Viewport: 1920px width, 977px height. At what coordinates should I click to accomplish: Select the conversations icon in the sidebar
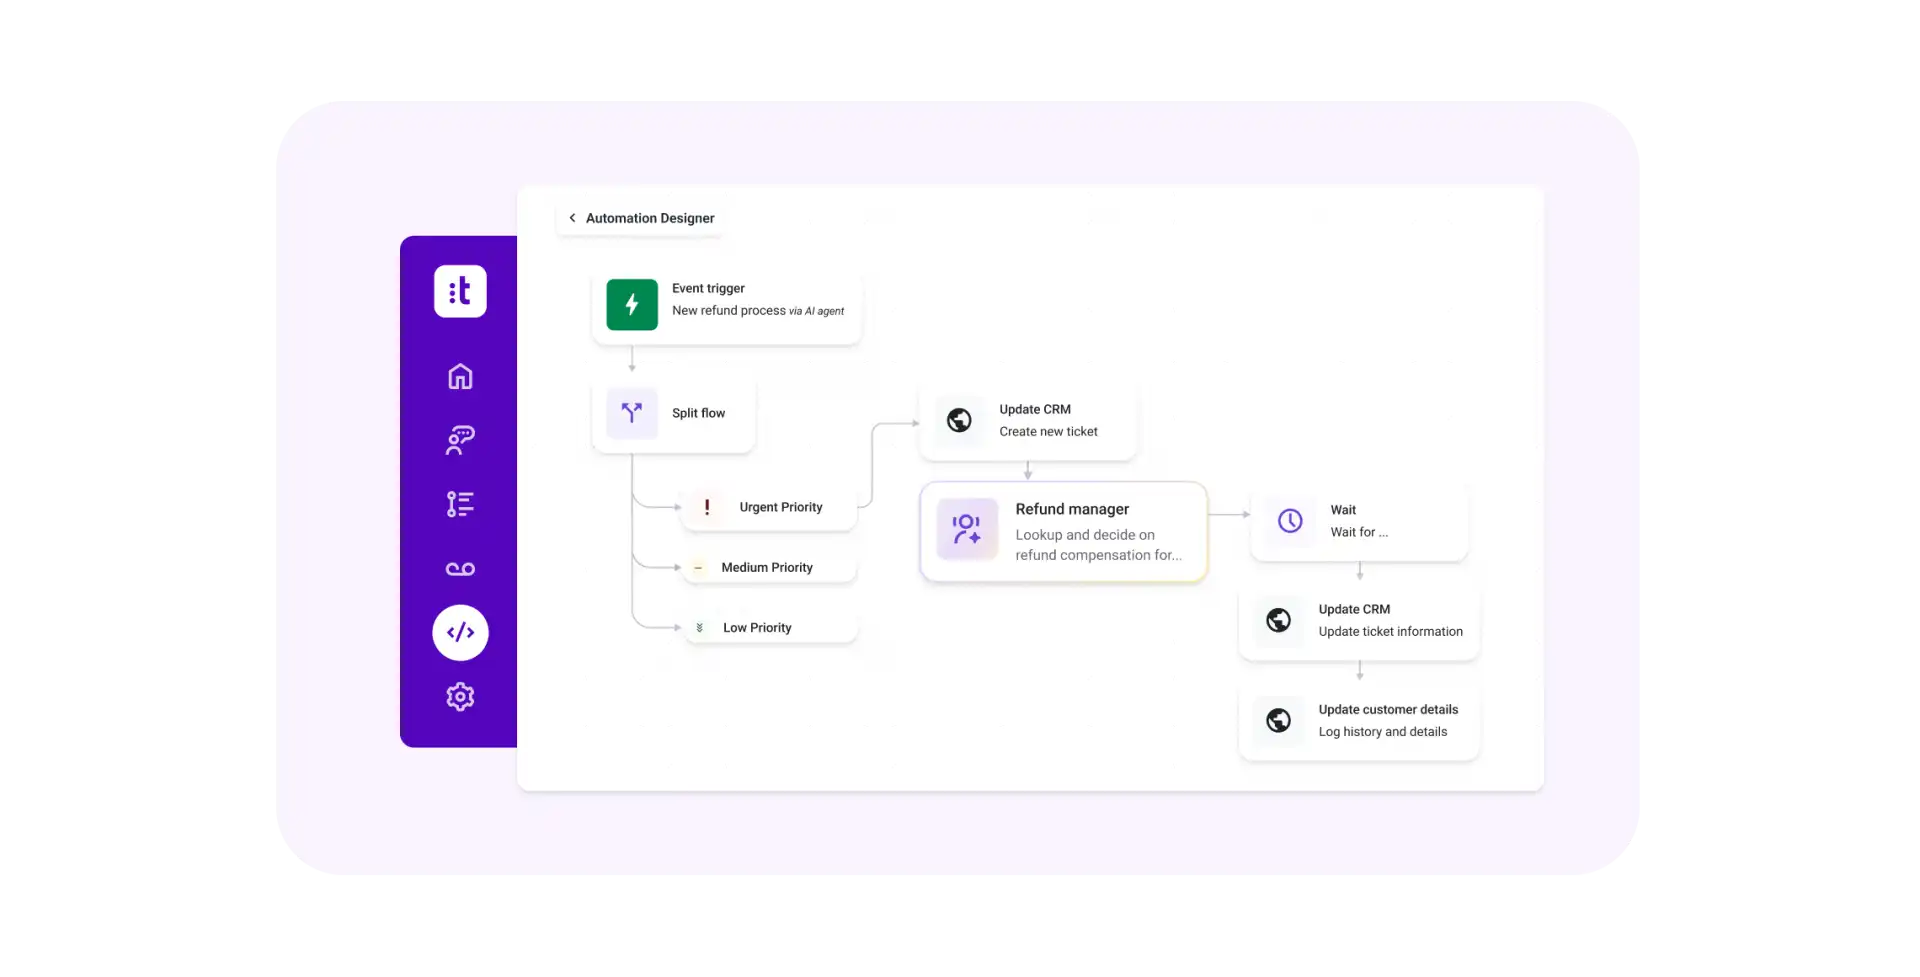coord(460,440)
